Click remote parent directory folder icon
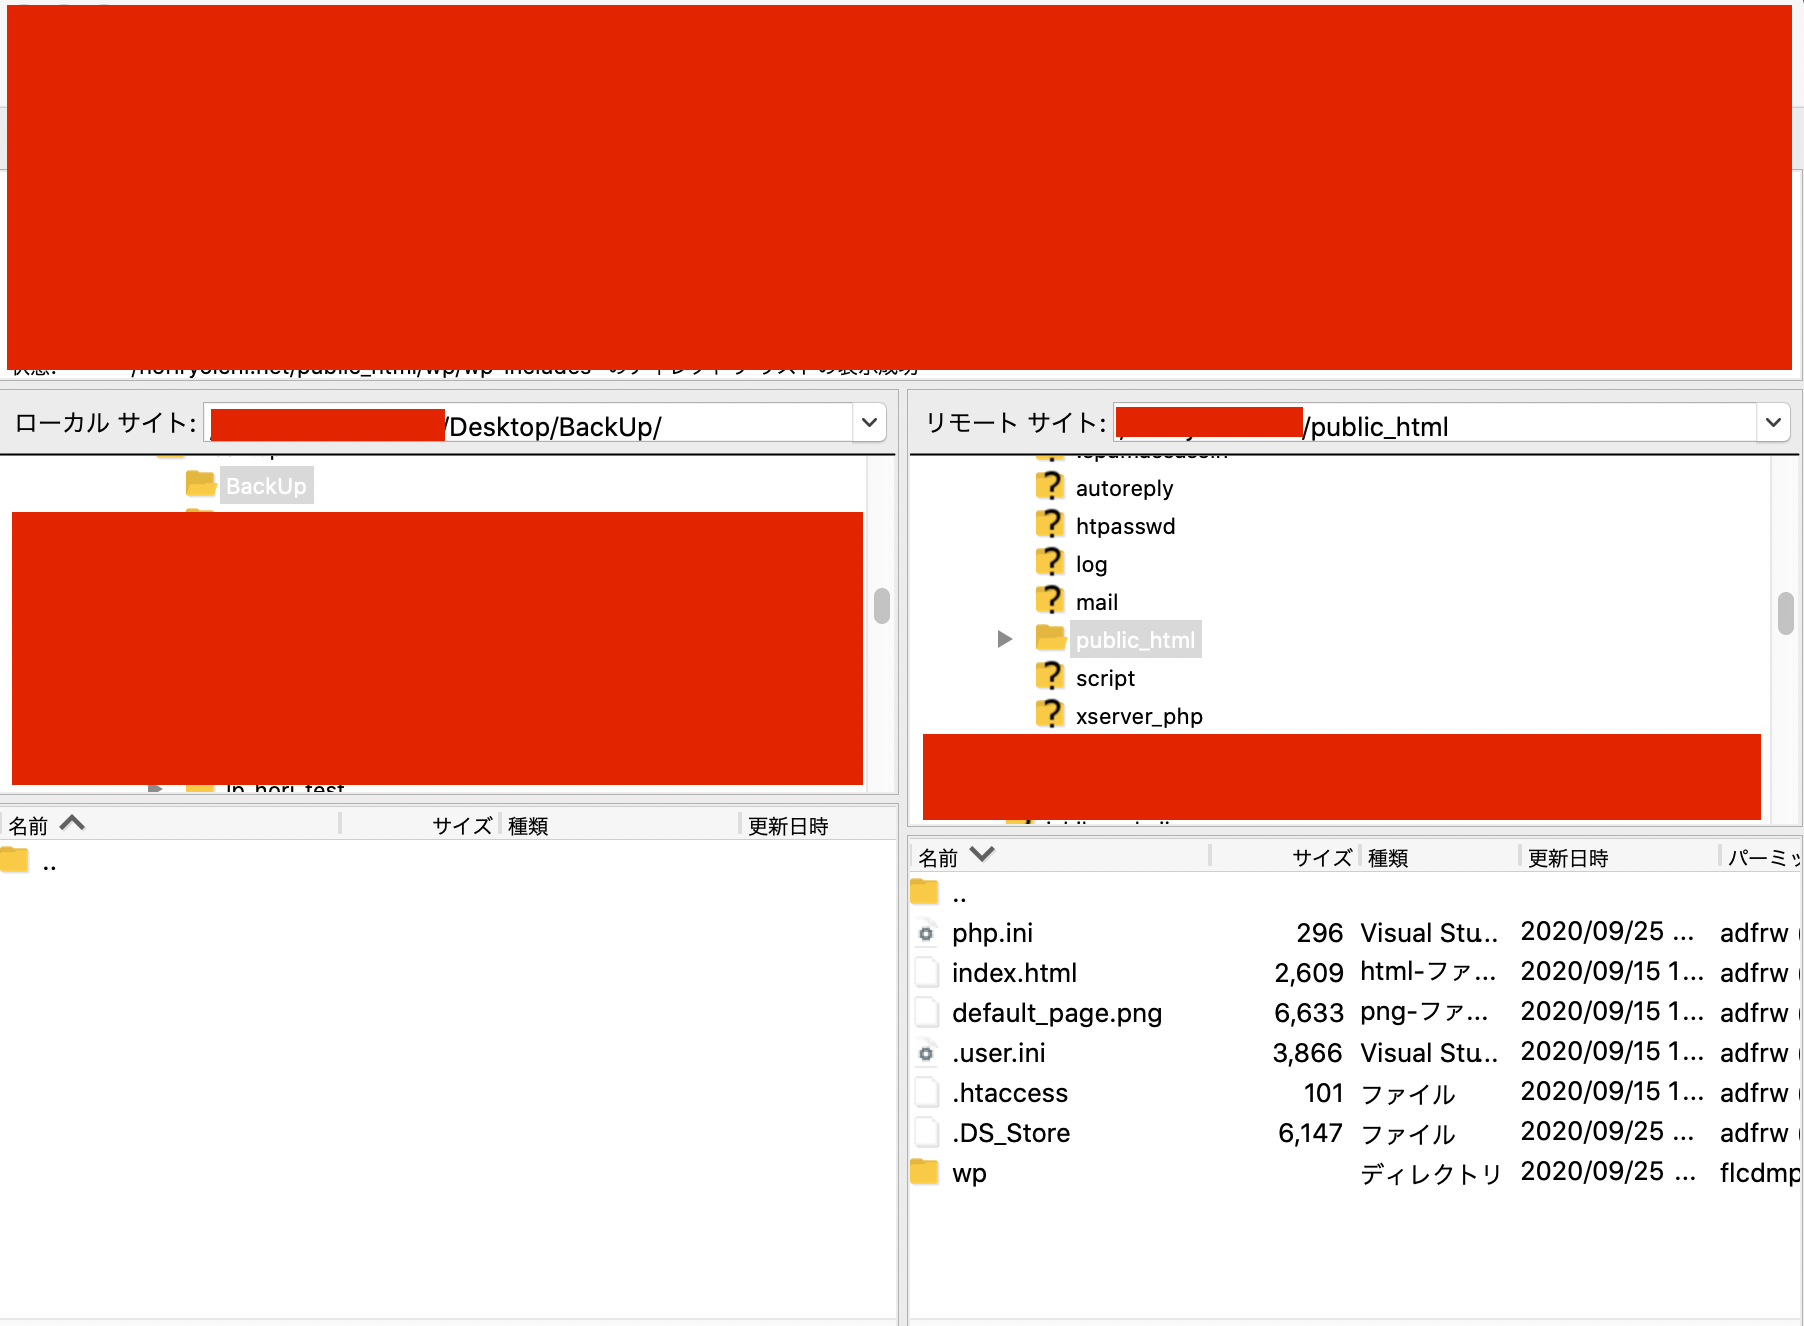 [x=925, y=891]
